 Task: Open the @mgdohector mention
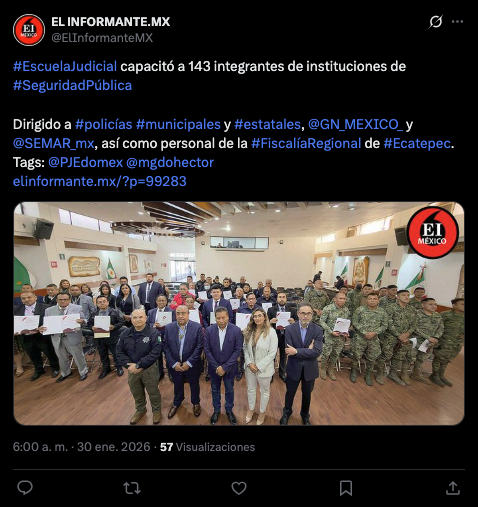pos(170,162)
